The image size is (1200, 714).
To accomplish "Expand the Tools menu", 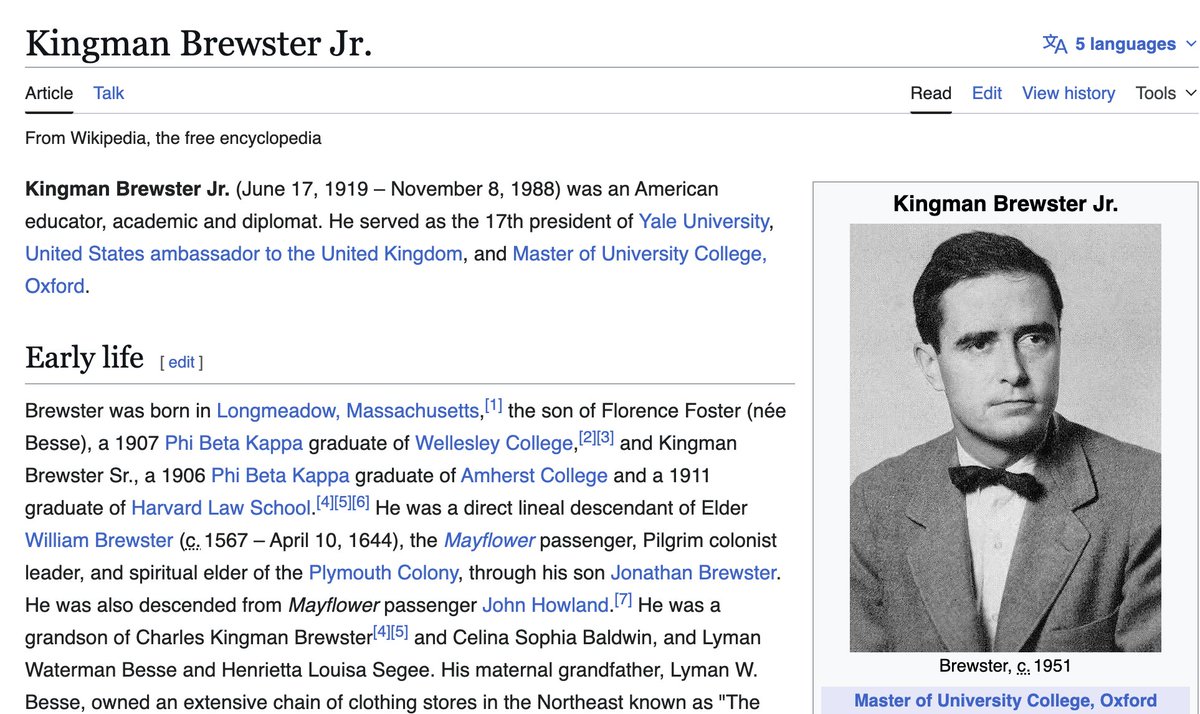I will click(1166, 93).
